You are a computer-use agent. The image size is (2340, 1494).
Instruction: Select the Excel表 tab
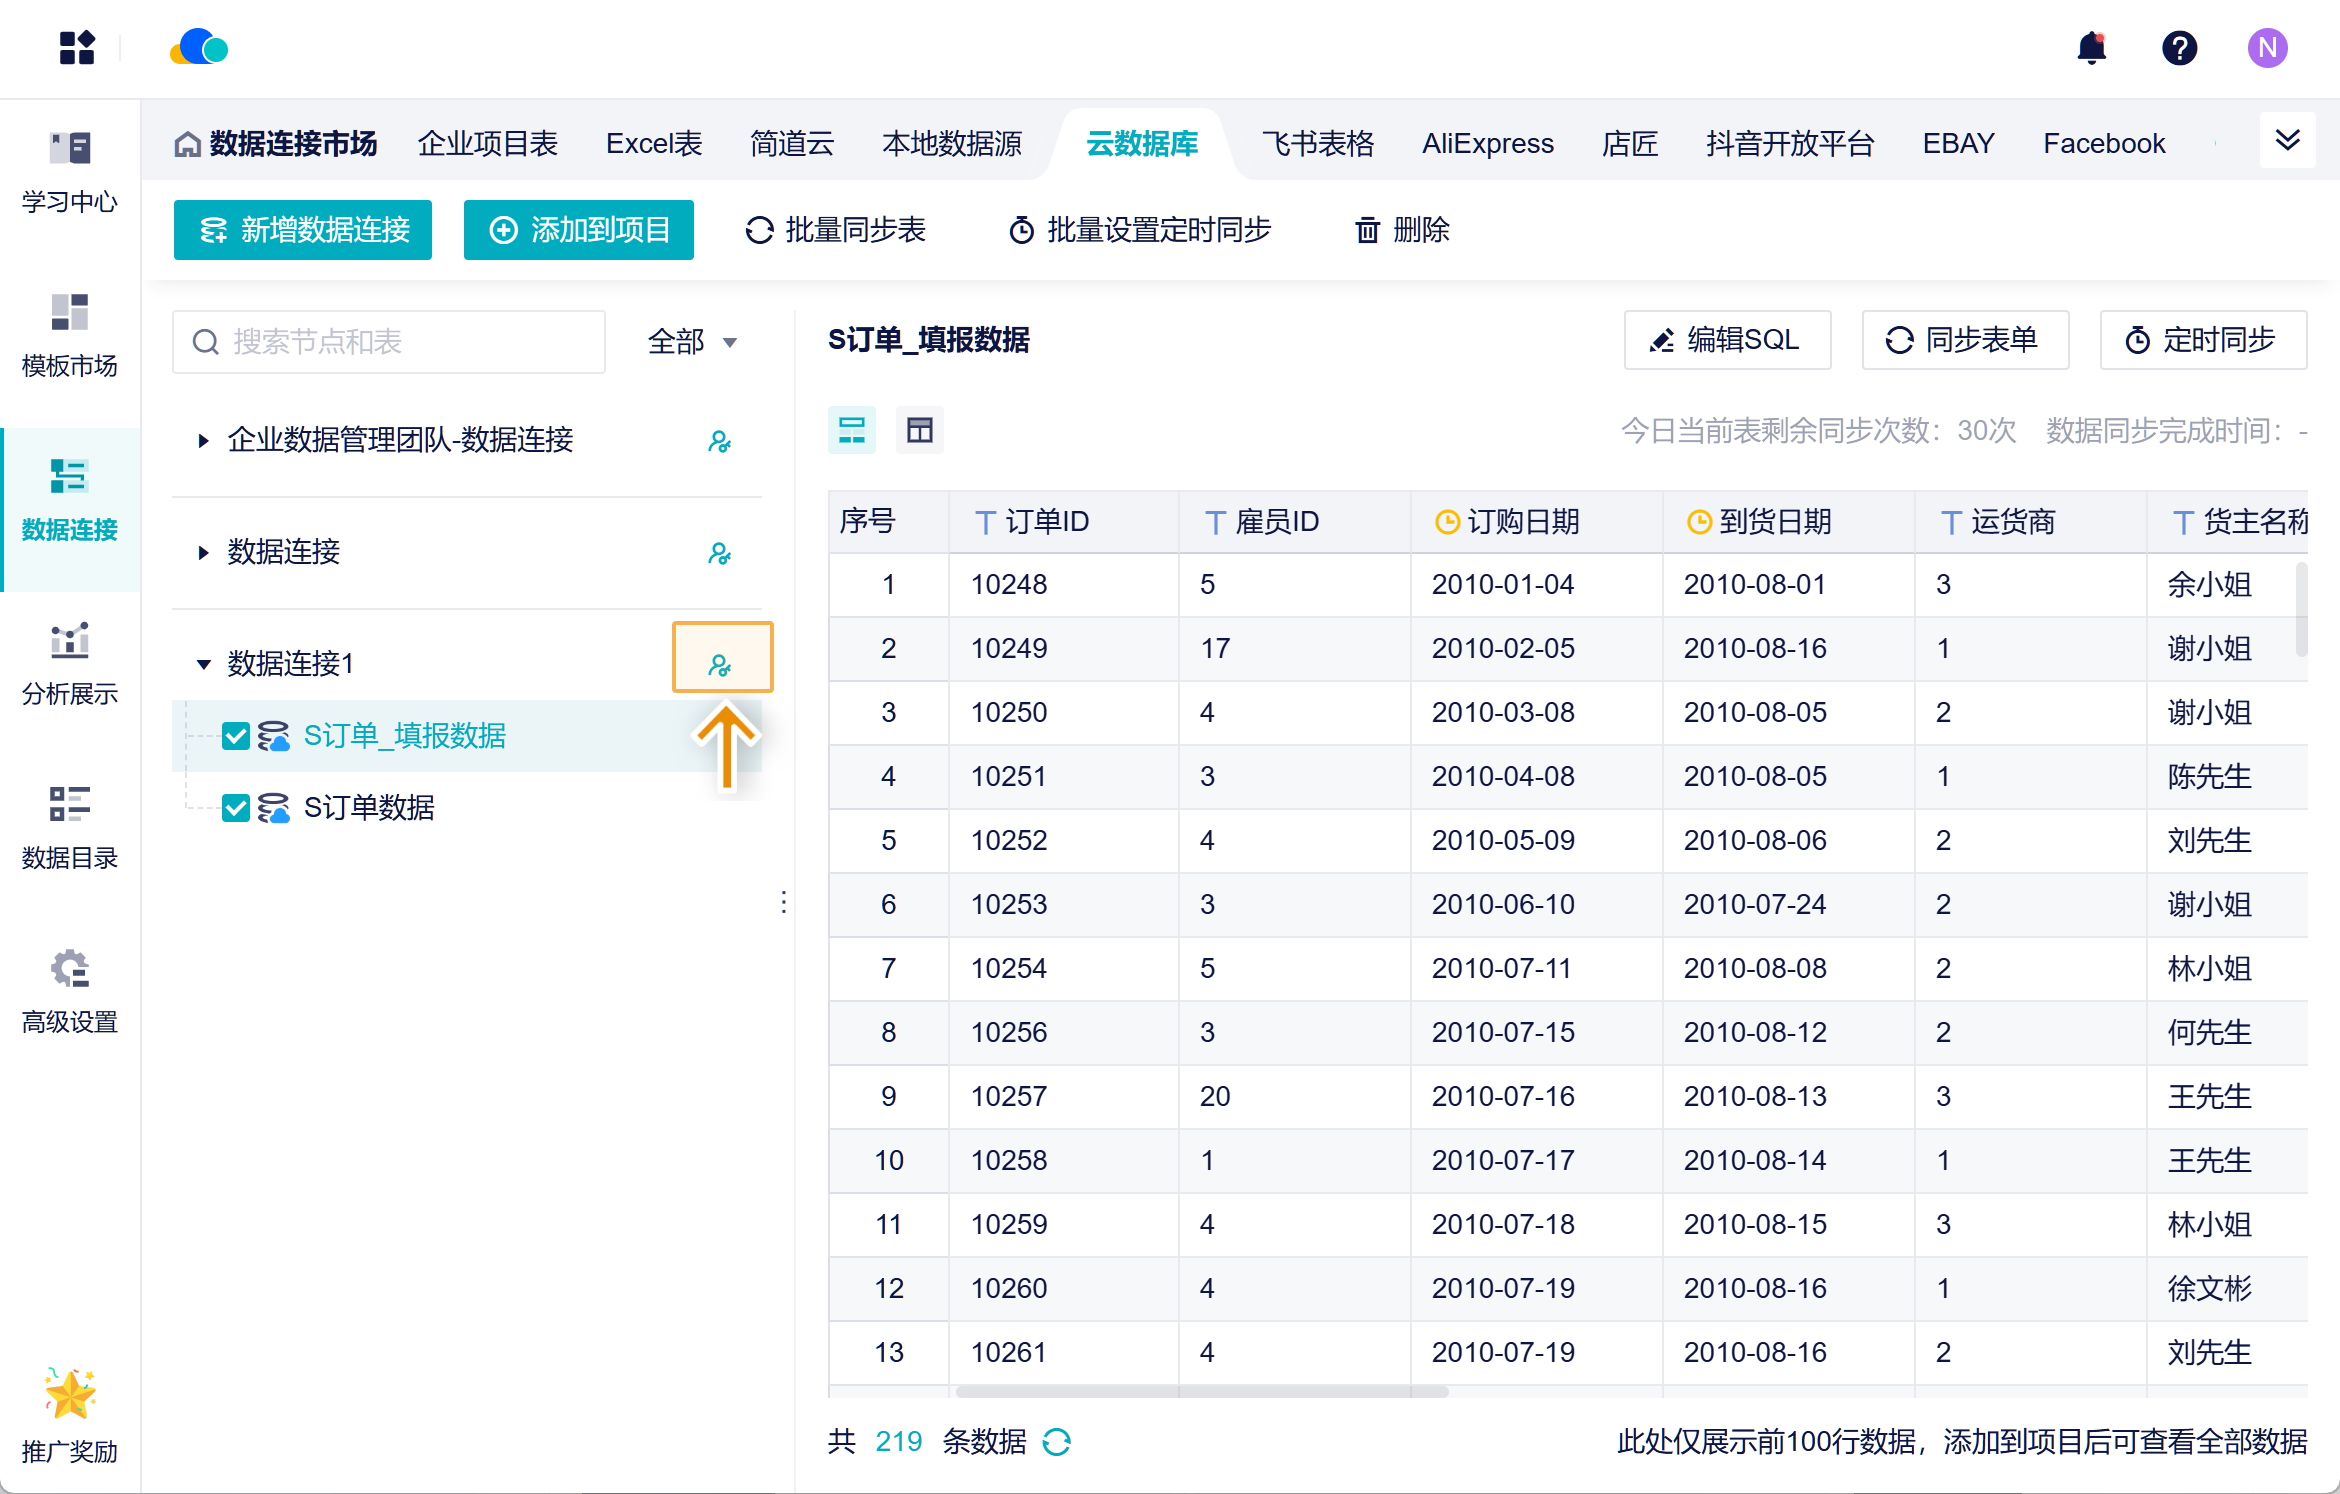point(653,144)
